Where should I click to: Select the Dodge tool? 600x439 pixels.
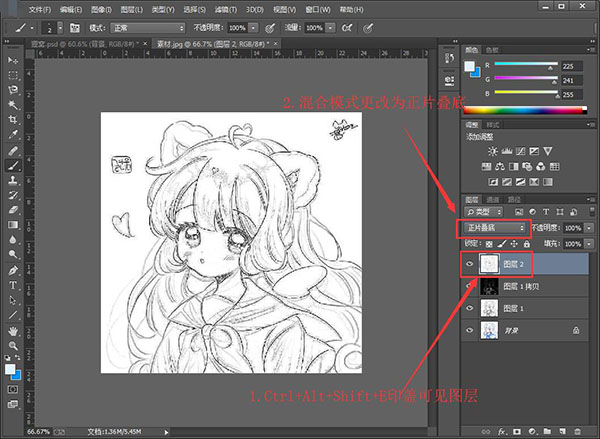(x=13, y=255)
